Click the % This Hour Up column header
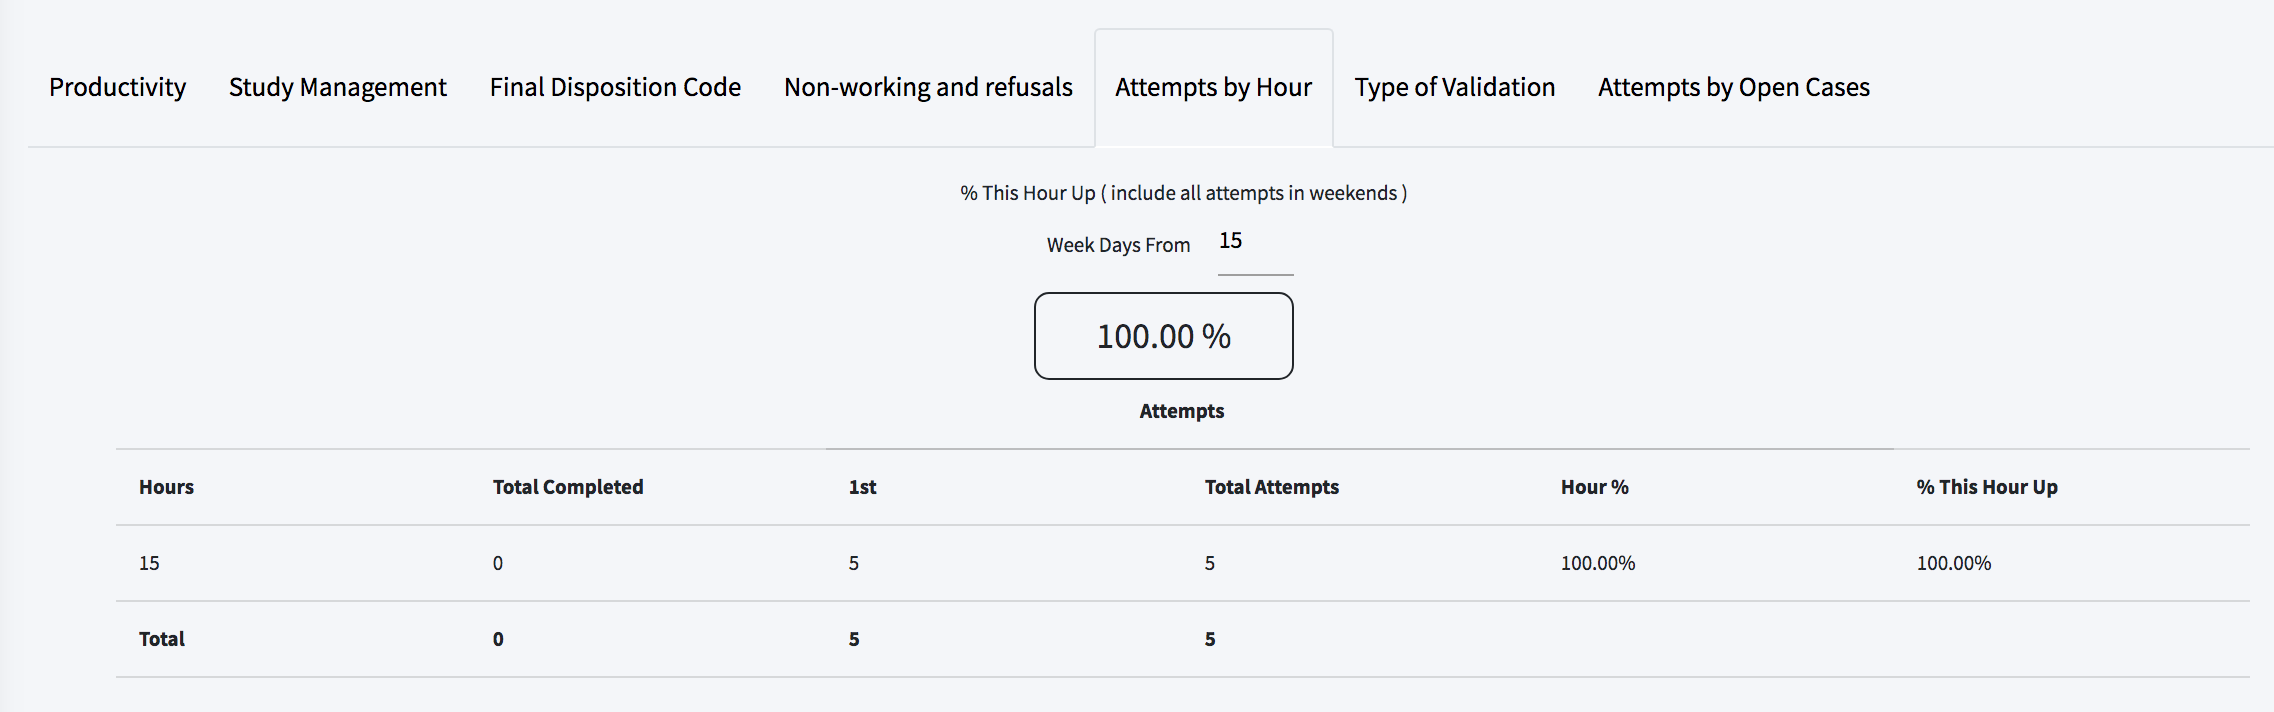2274x712 pixels. pyautogui.click(x=1987, y=487)
